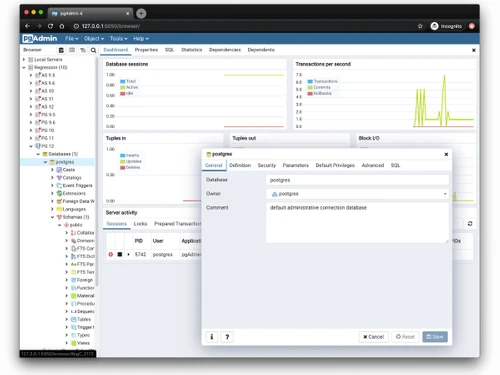Expand the Local Servers group

coord(24,59)
